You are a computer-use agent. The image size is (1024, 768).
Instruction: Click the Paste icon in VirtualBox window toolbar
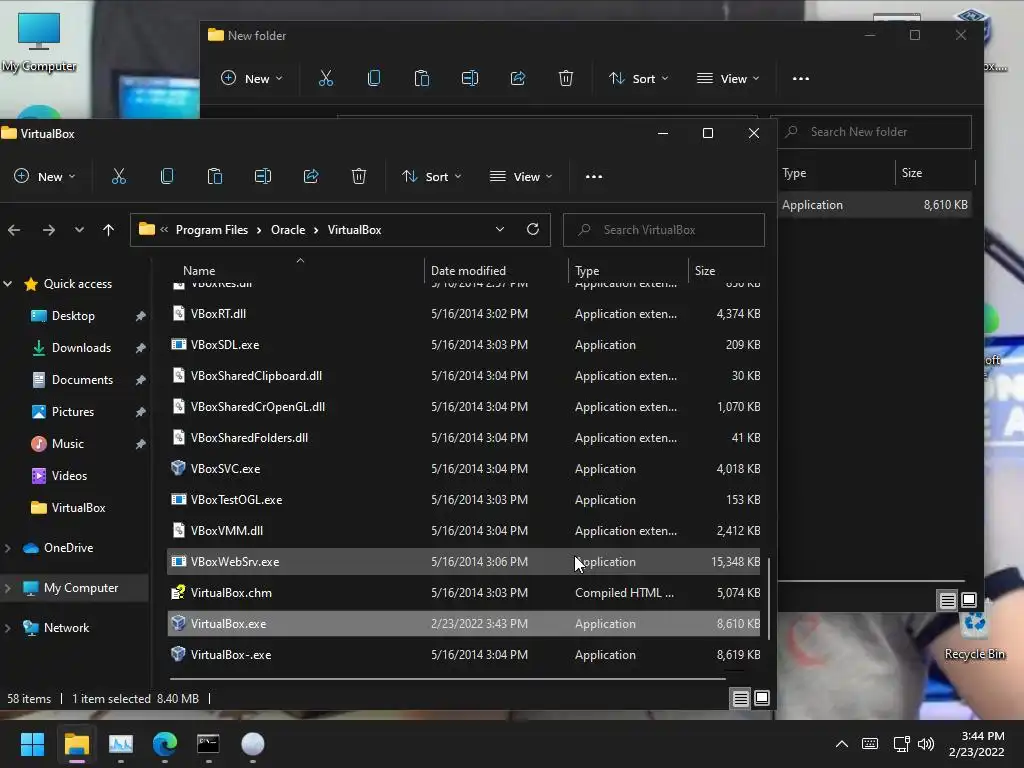(215, 176)
